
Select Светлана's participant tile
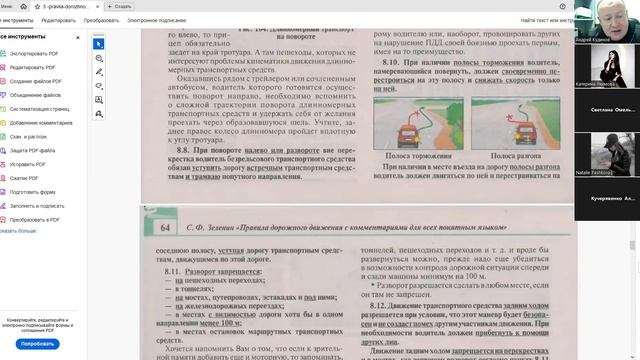click(x=607, y=110)
